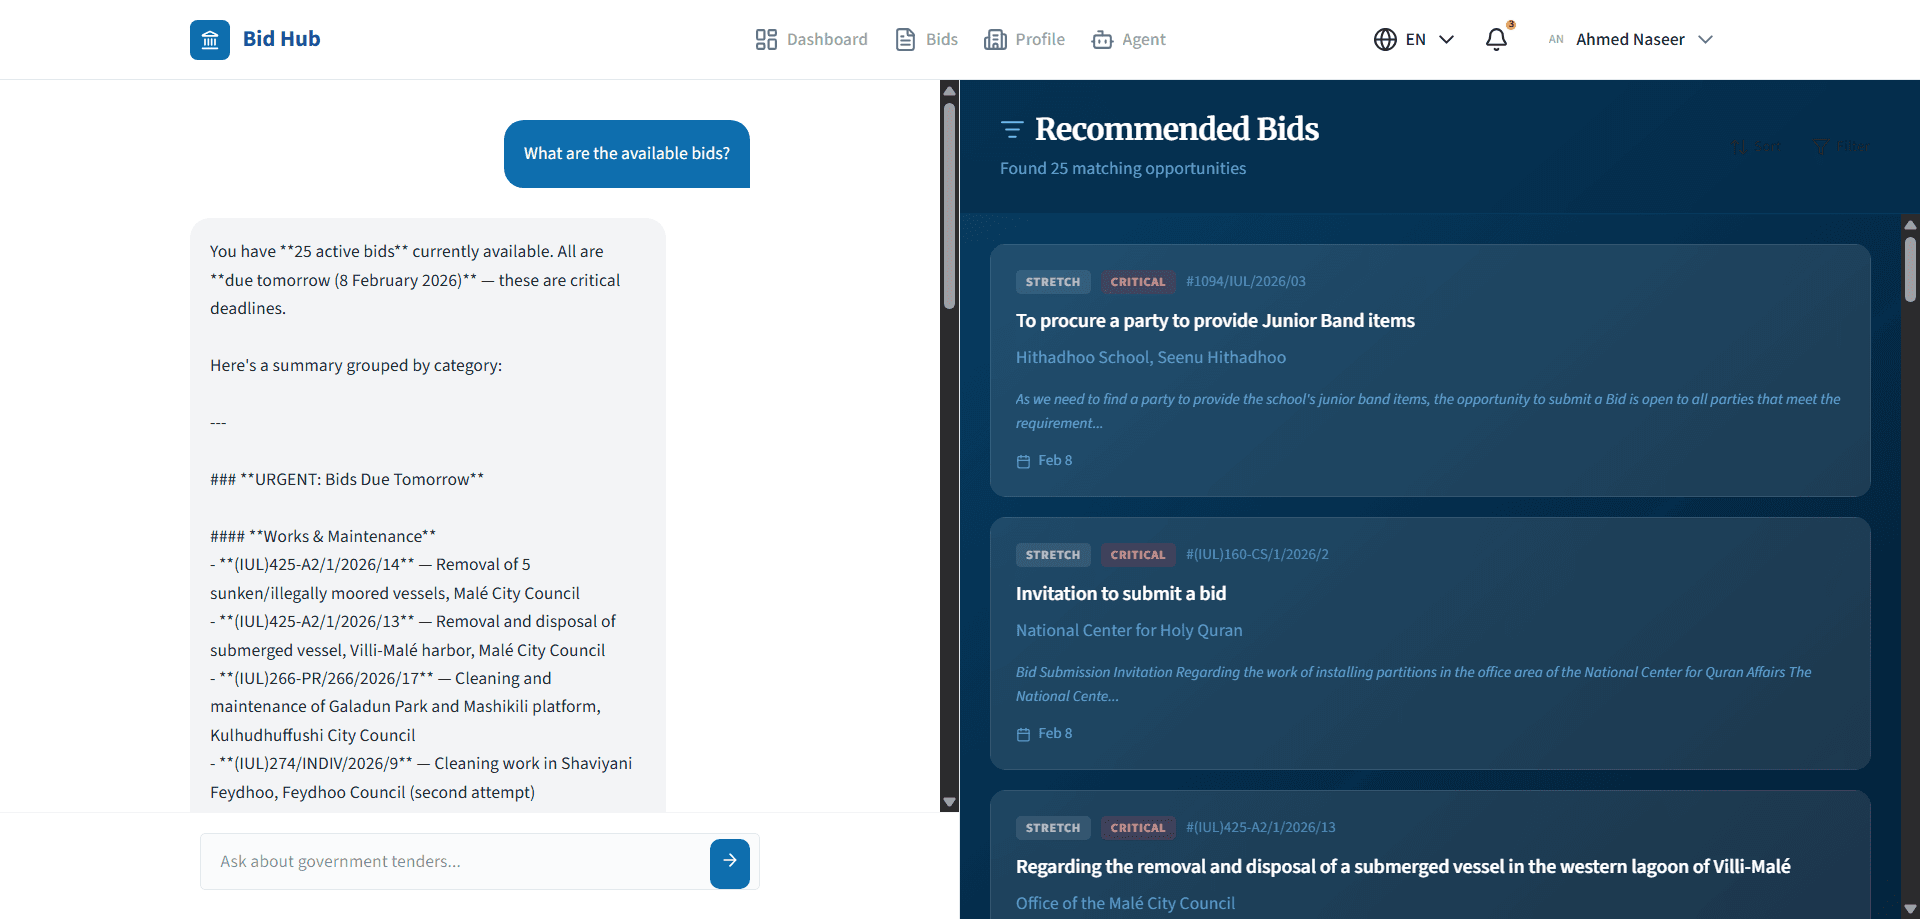Click calendar icon on Holy Quran bid
This screenshot has width=1920, height=919.
[x=1023, y=735]
